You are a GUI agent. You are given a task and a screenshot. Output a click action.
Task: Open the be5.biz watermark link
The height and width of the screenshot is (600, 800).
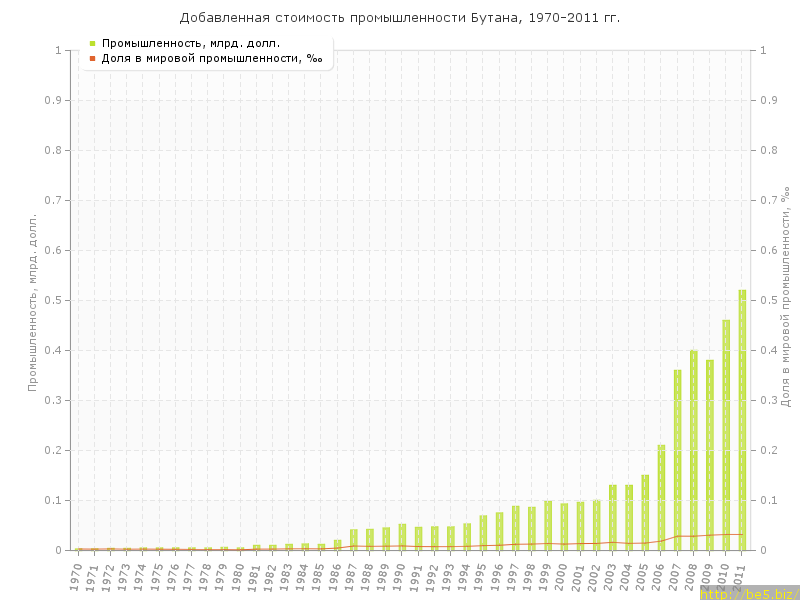[748, 593]
